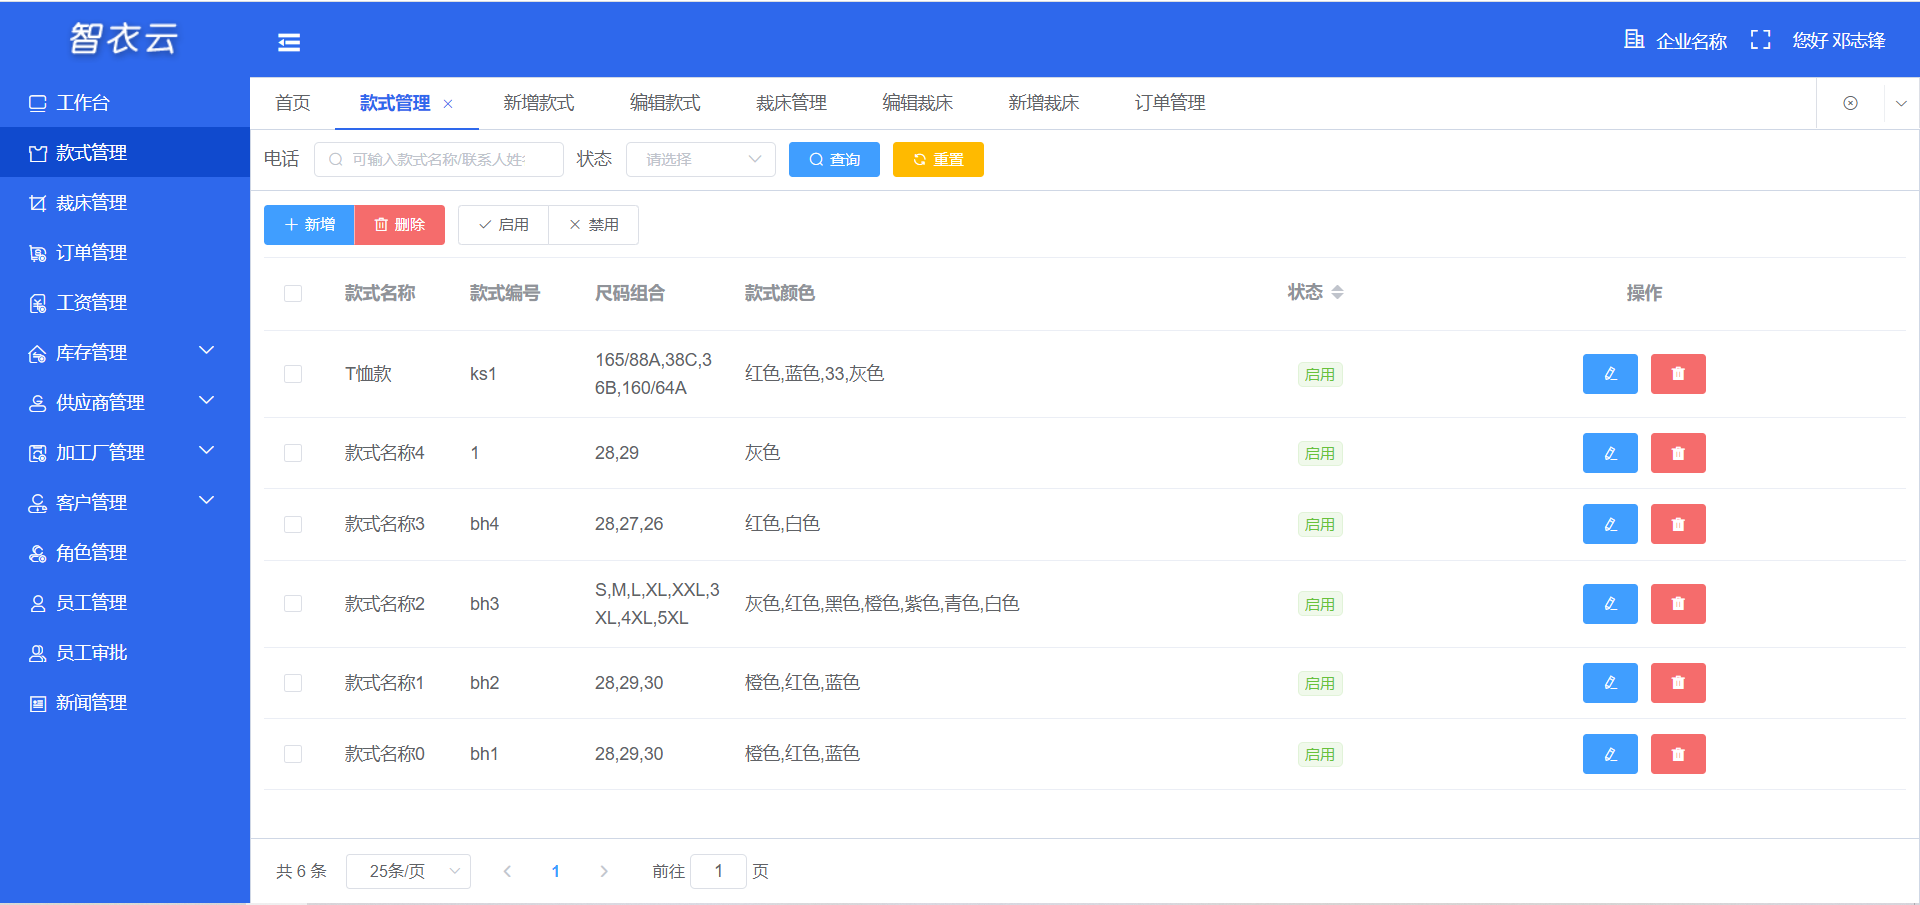Open the 您好 邓志锋 user menu
The width and height of the screenshot is (1920, 905).
pos(1839,40)
